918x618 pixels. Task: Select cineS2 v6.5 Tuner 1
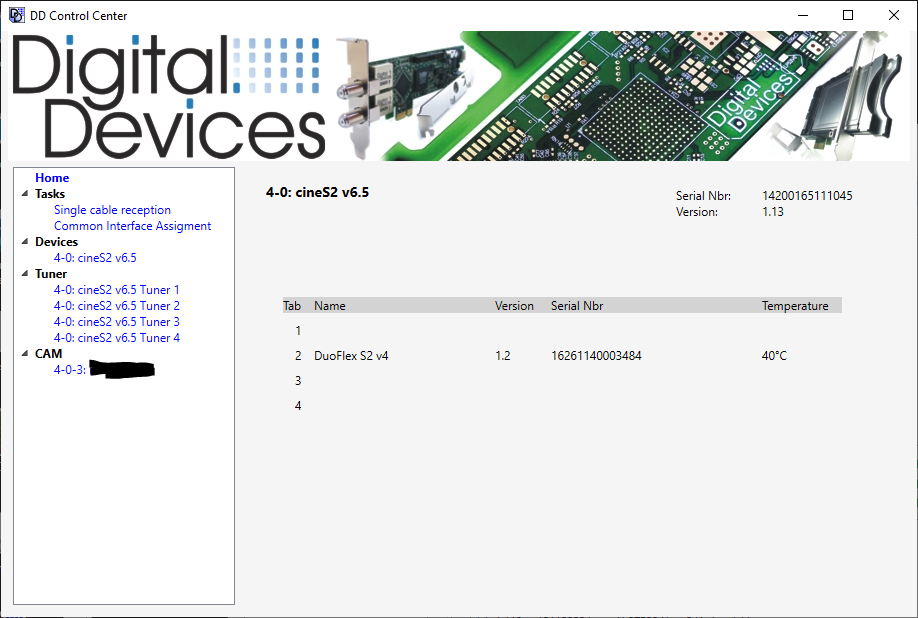(116, 290)
